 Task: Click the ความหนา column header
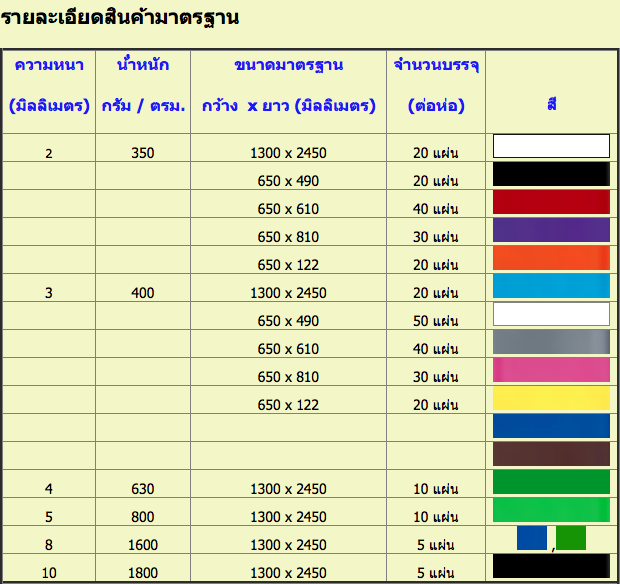[49, 66]
